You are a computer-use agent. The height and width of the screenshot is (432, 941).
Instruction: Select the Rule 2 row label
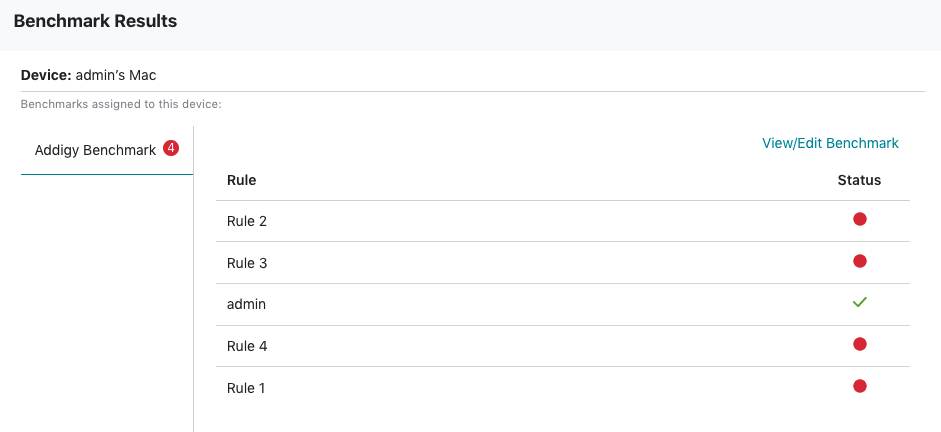coord(247,221)
